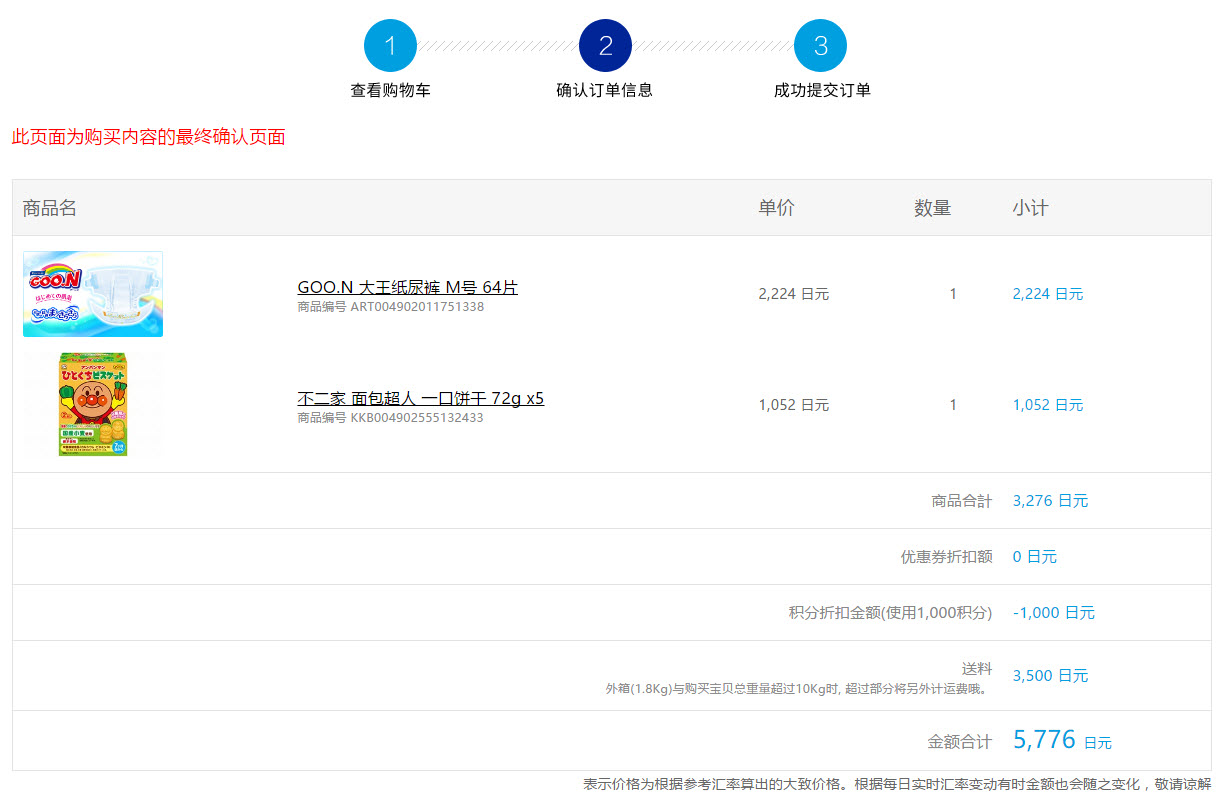Open the GOO.N diaper product thumbnail
This screenshot has width=1230, height=806.
pyautogui.click(x=93, y=294)
